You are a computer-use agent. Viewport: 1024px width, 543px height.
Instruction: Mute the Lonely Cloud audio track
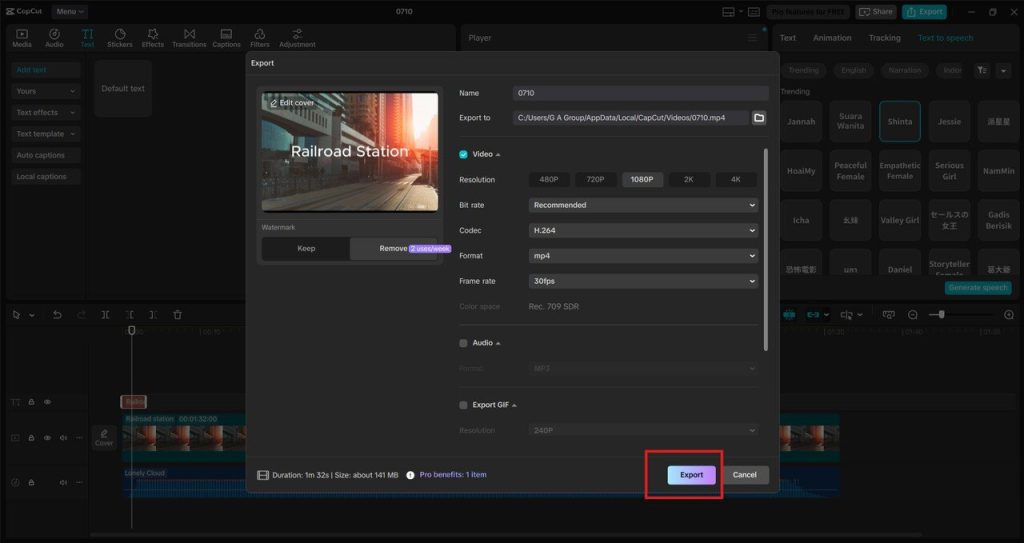tap(63, 482)
